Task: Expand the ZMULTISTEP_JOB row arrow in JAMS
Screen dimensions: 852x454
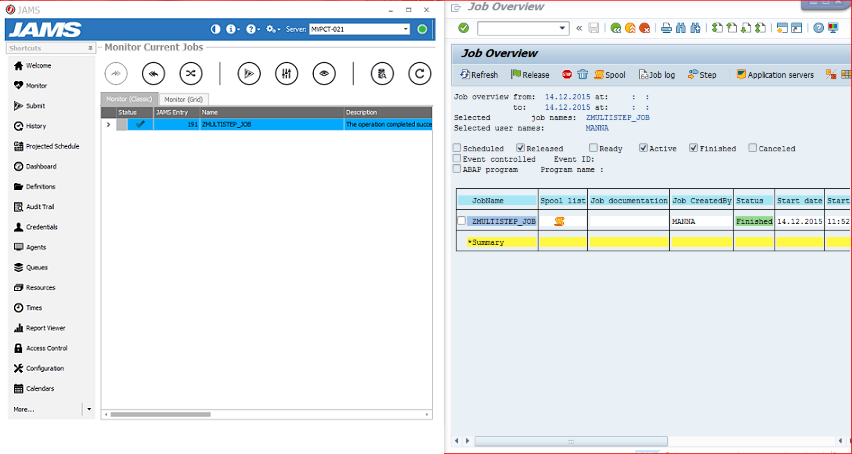Action: pos(108,125)
